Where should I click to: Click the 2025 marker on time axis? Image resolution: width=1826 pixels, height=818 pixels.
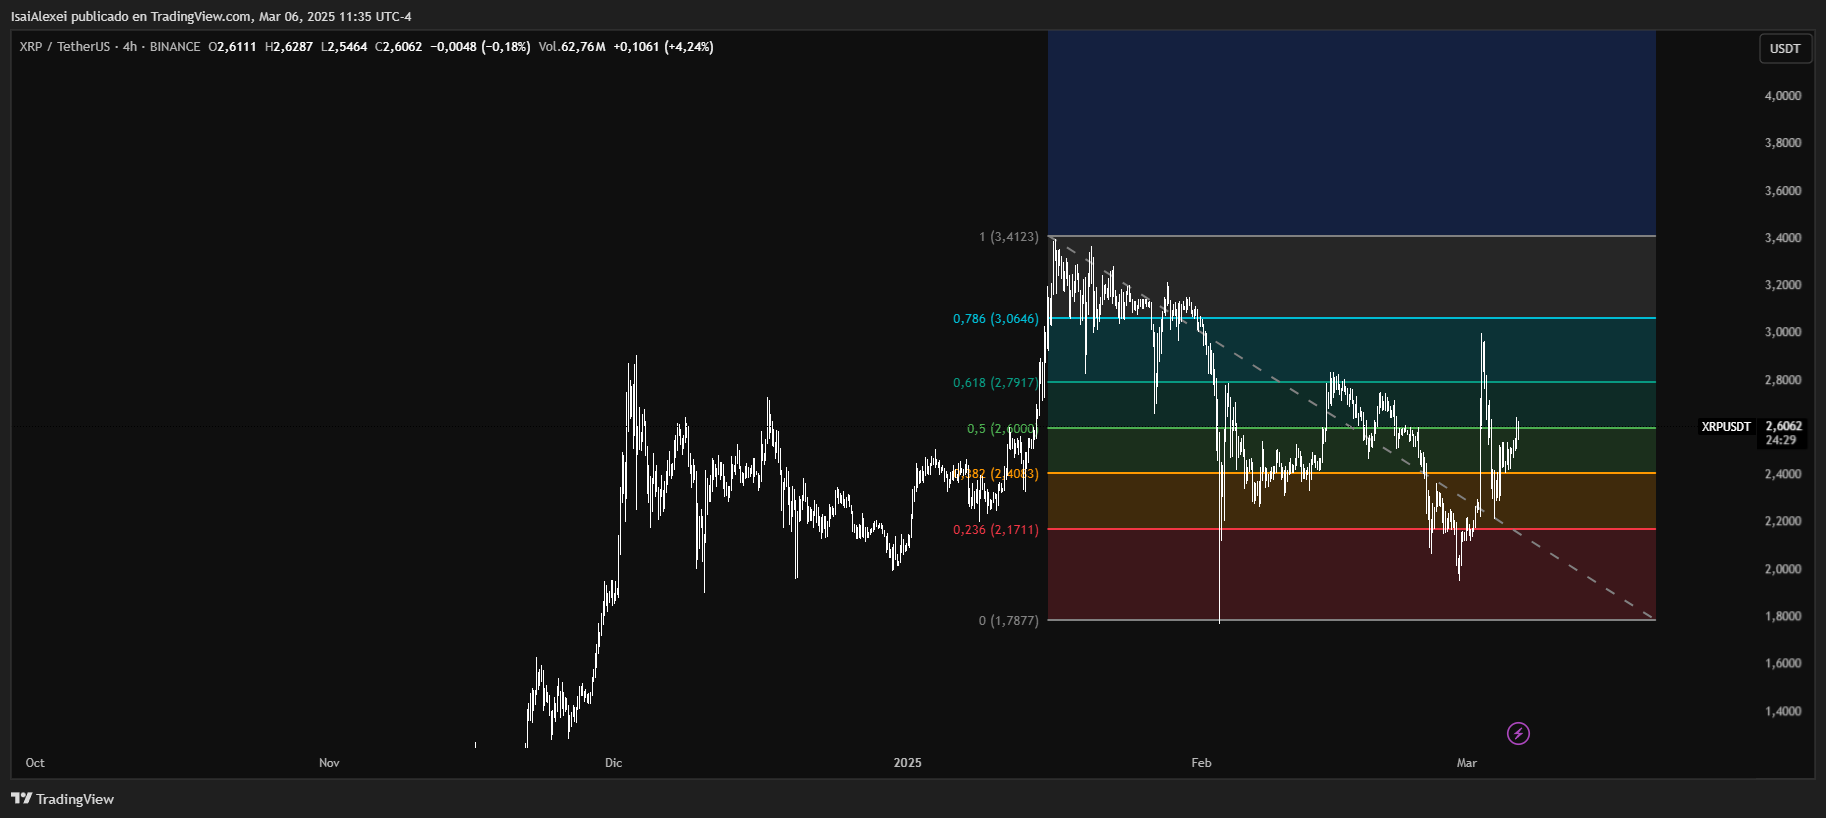[907, 763]
